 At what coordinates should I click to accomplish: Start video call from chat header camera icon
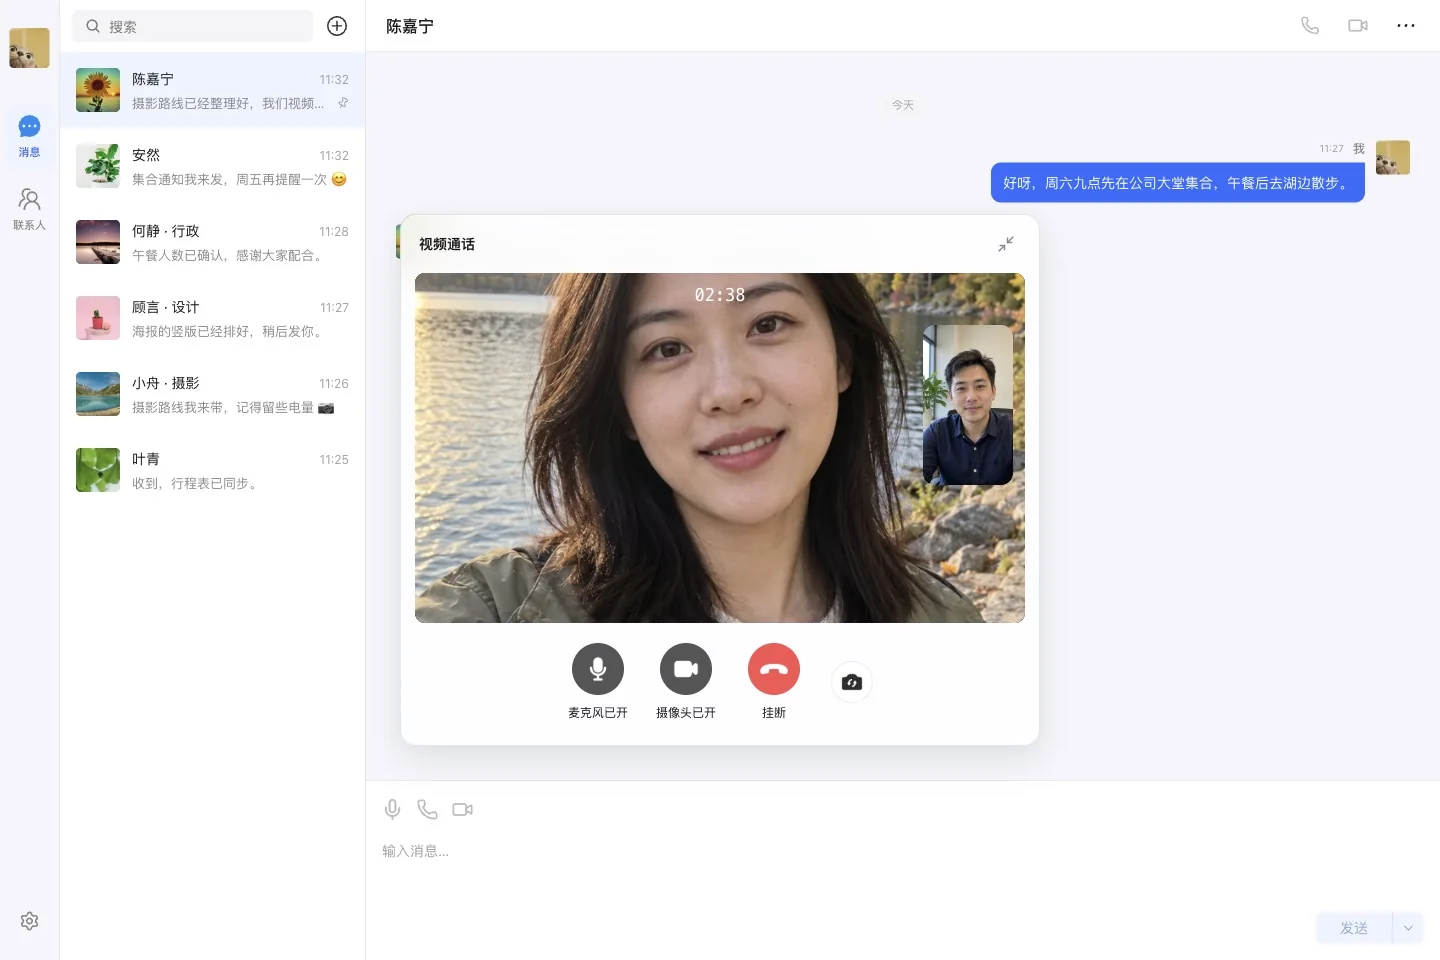point(1358,26)
